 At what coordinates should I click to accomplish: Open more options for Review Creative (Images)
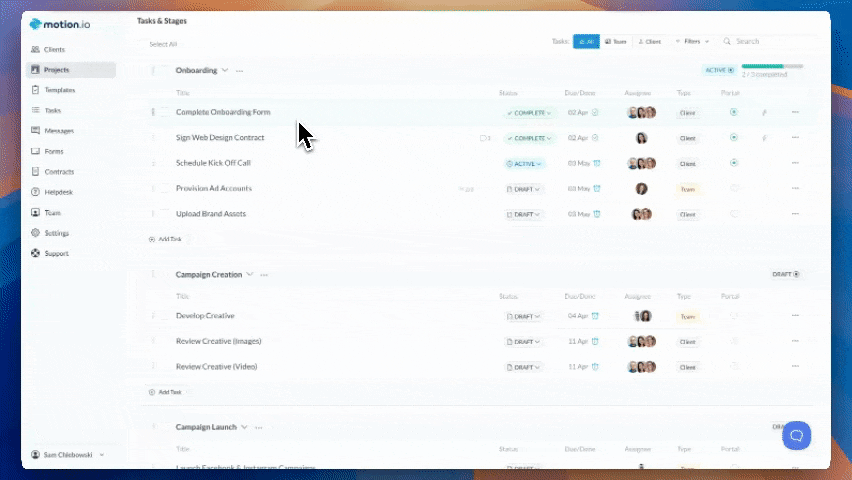[795, 341]
